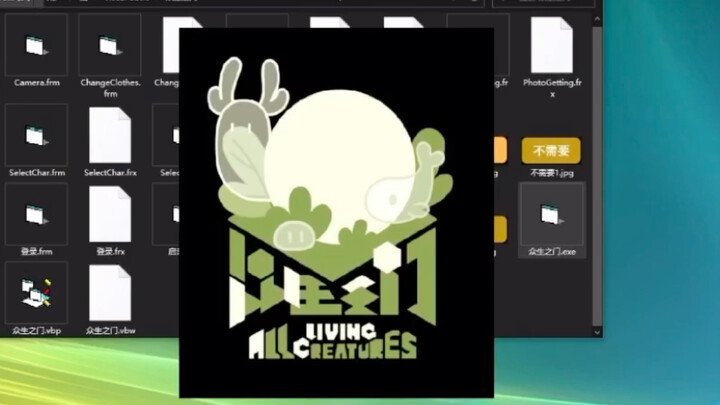This screenshot has width=720, height=405.
Task: Select the 众生之门.vbp project file icon
Action: point(36,293)
